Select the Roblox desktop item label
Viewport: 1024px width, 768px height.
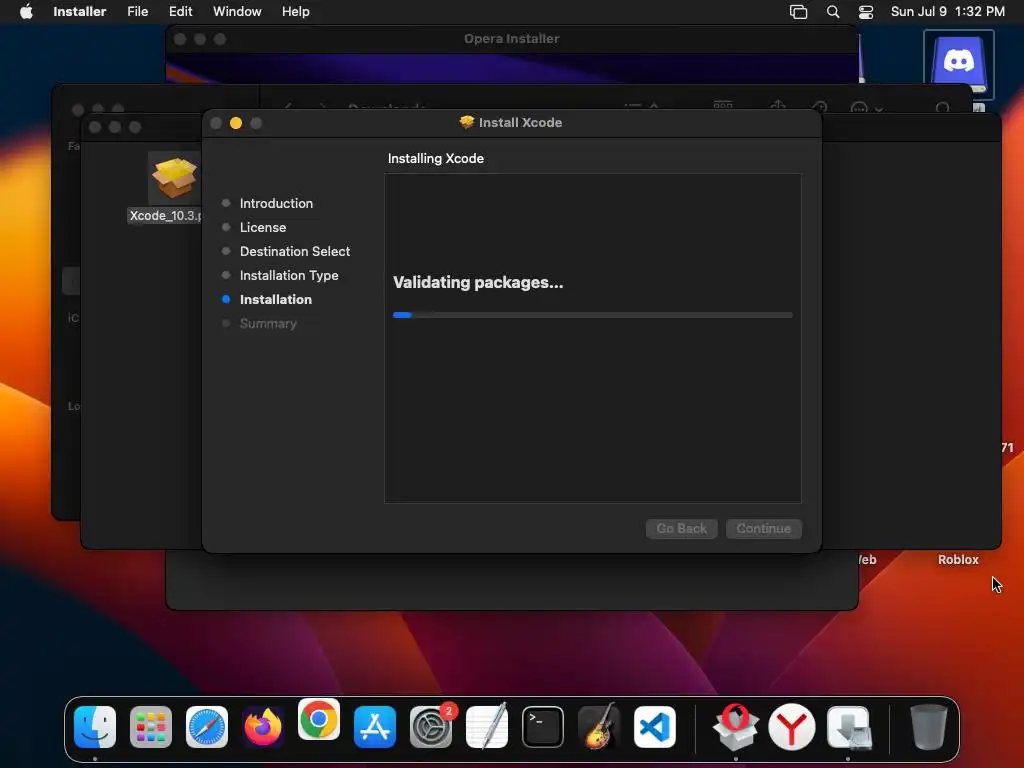[x=958, y=560]
